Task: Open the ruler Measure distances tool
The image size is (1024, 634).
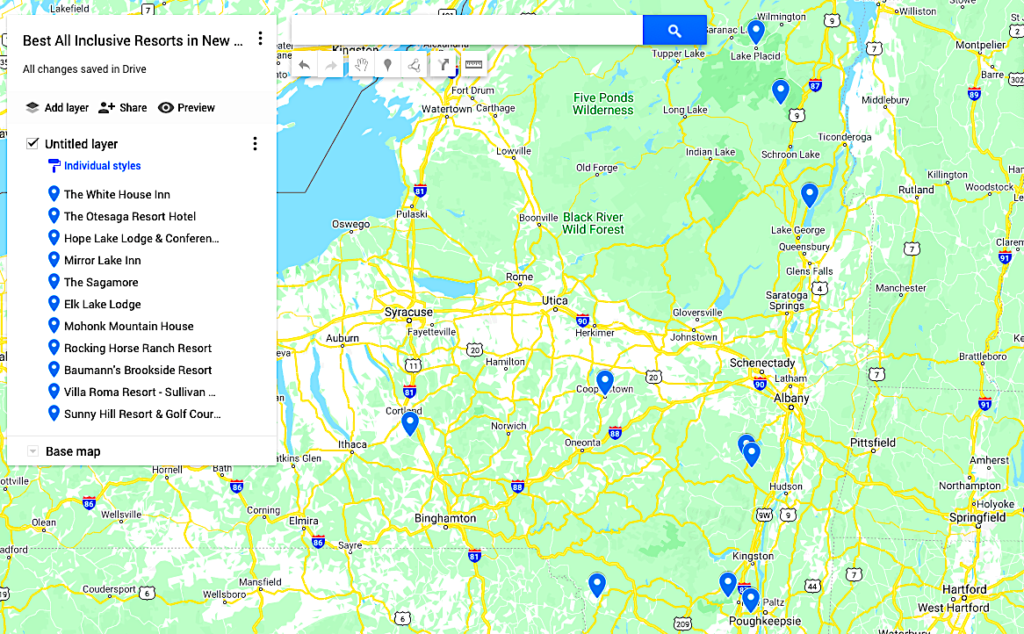Action: (x=473, y=65)
